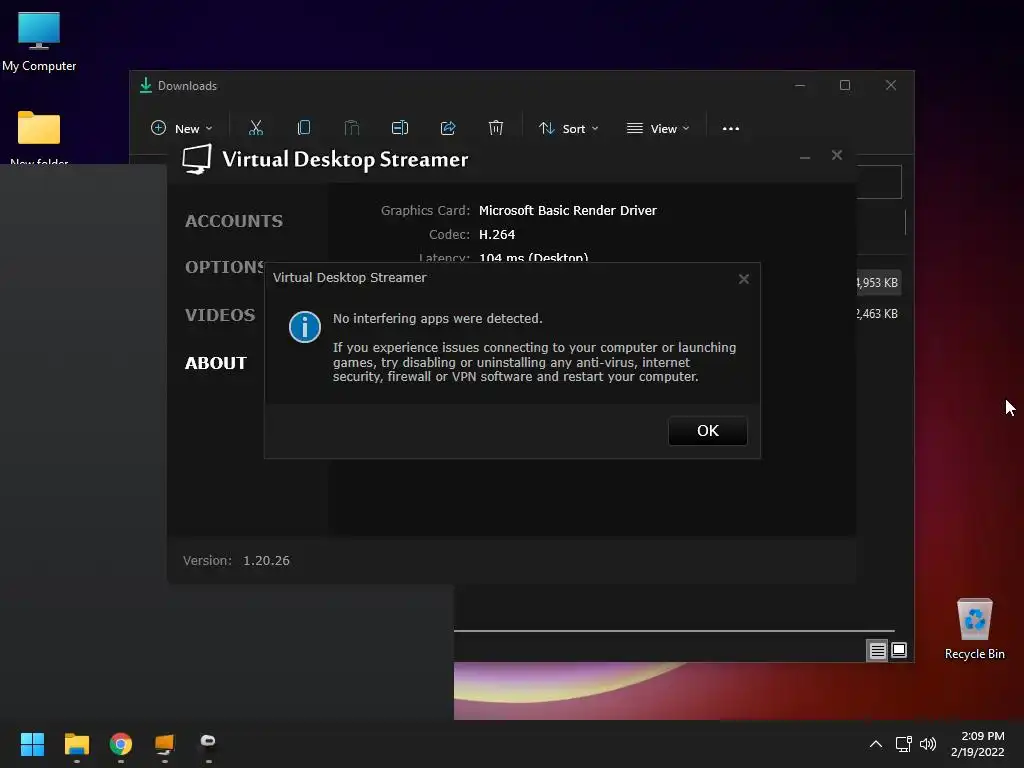The width and height of the screenshot is (1024, 768).
Task: Show hidden system tray icons chevron
Action: pos(876,744)
